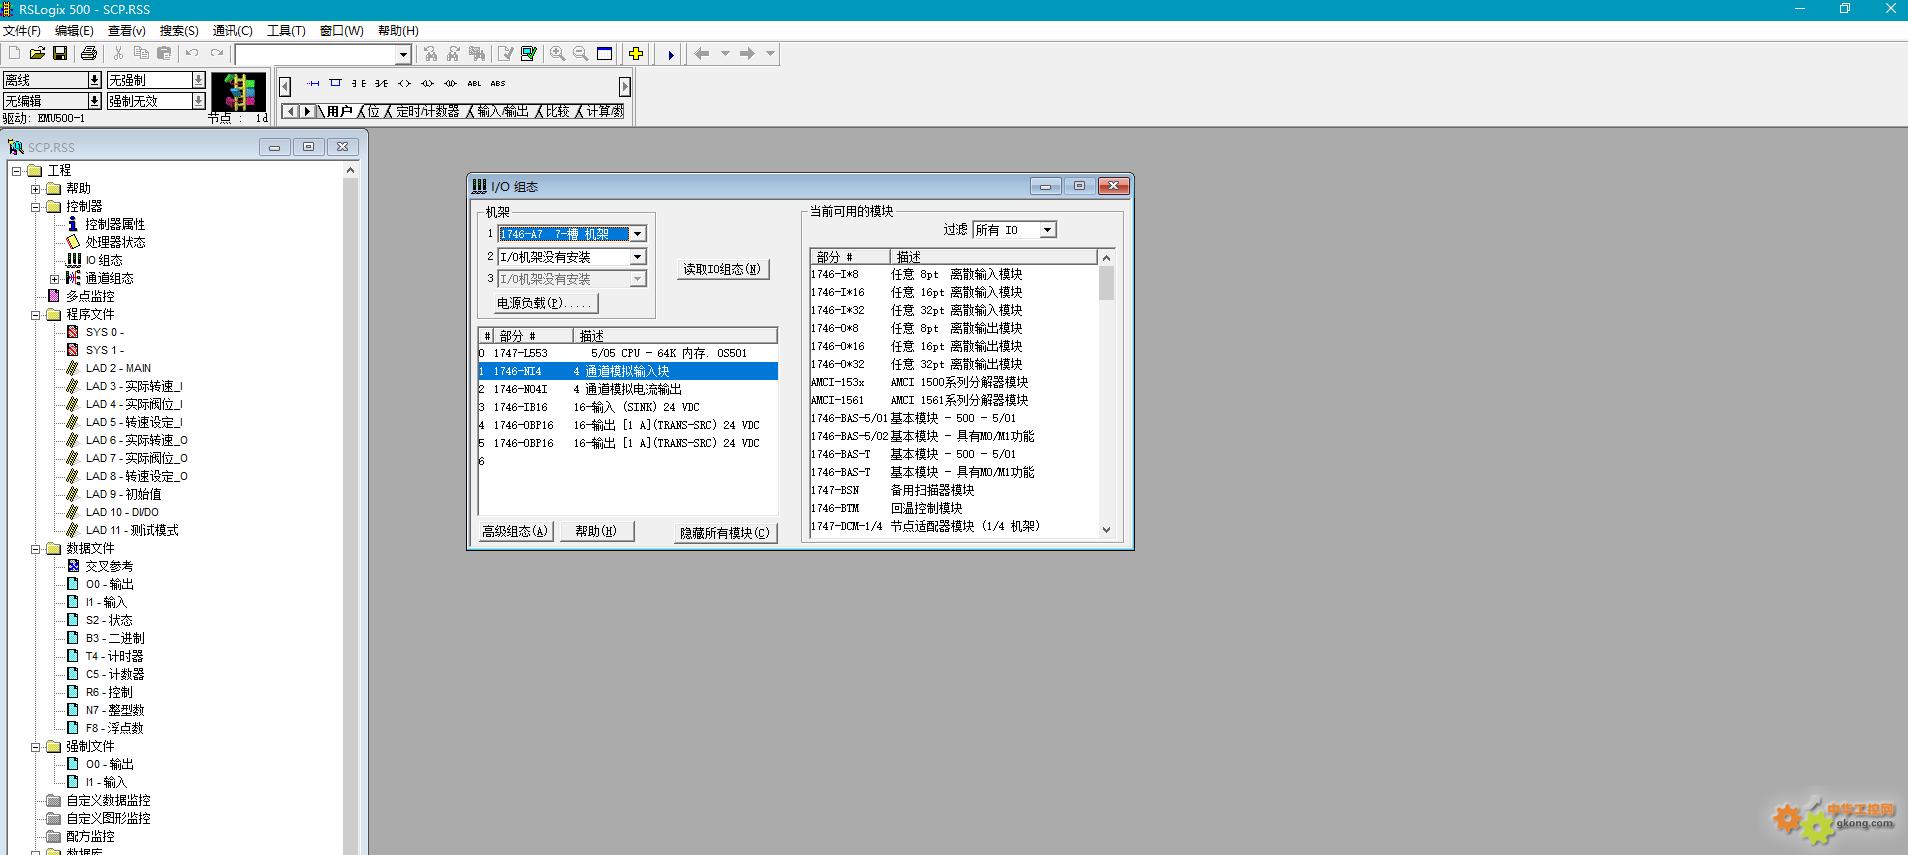Open N7 - 整型数 data file

tap(114, 710)
